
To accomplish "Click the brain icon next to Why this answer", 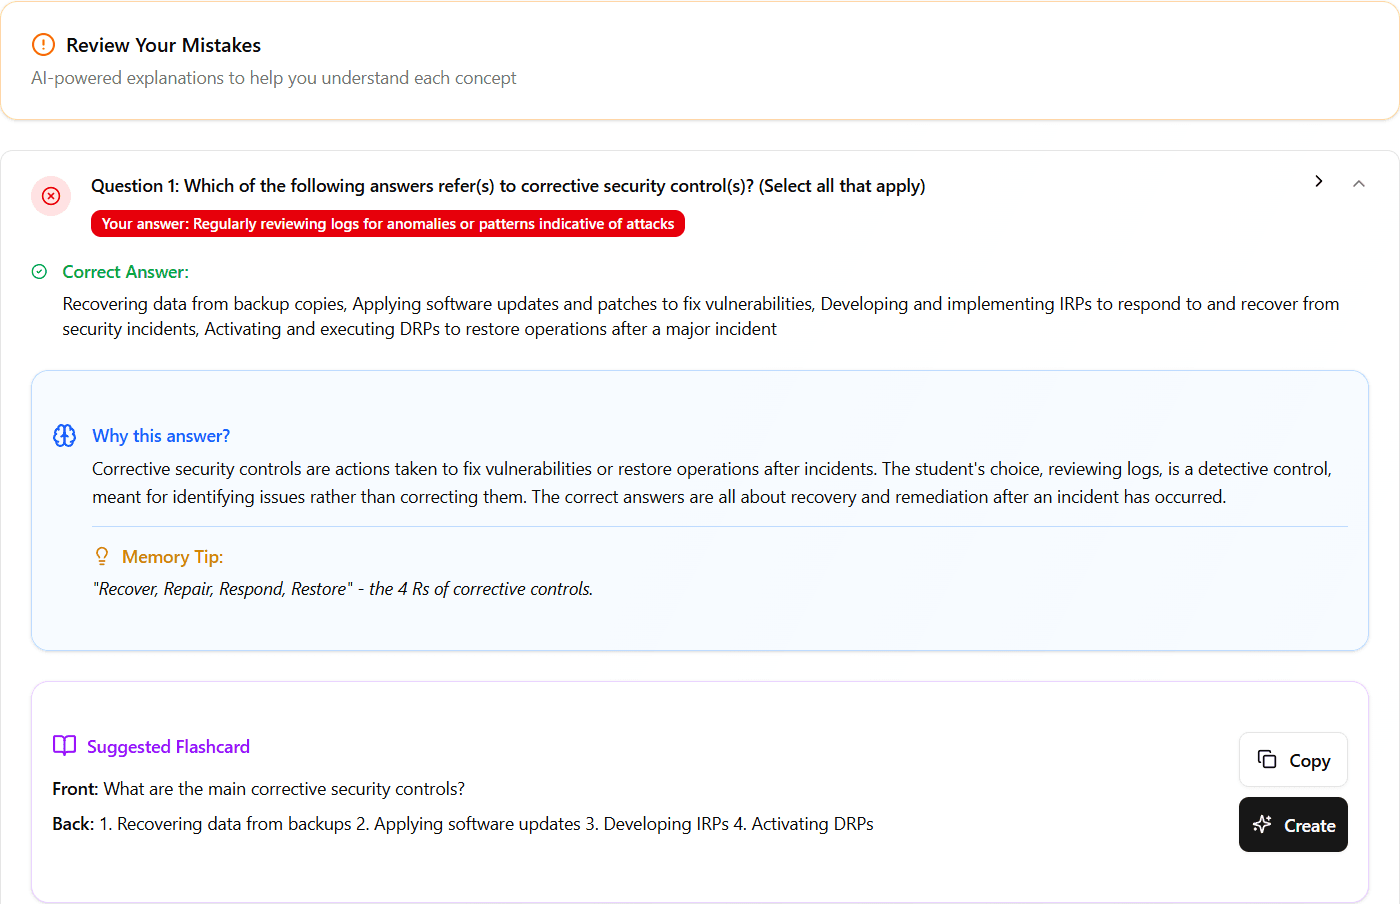I will [x=64, y=435].
